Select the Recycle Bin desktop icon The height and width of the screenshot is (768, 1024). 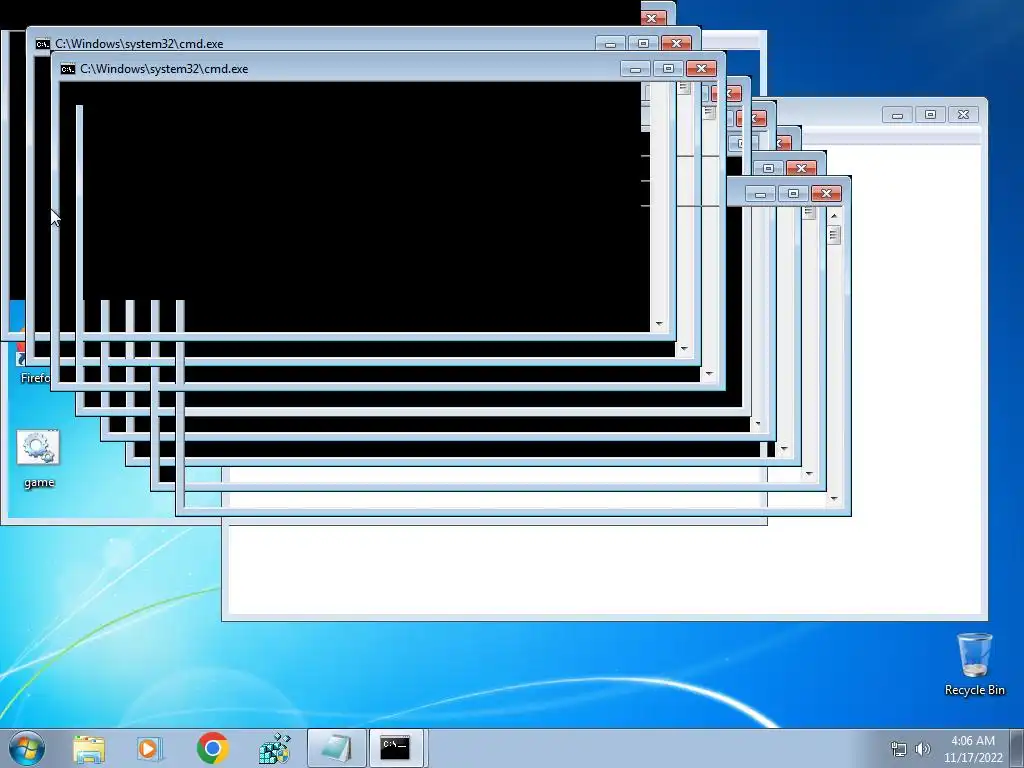click(x=974, y=664)
